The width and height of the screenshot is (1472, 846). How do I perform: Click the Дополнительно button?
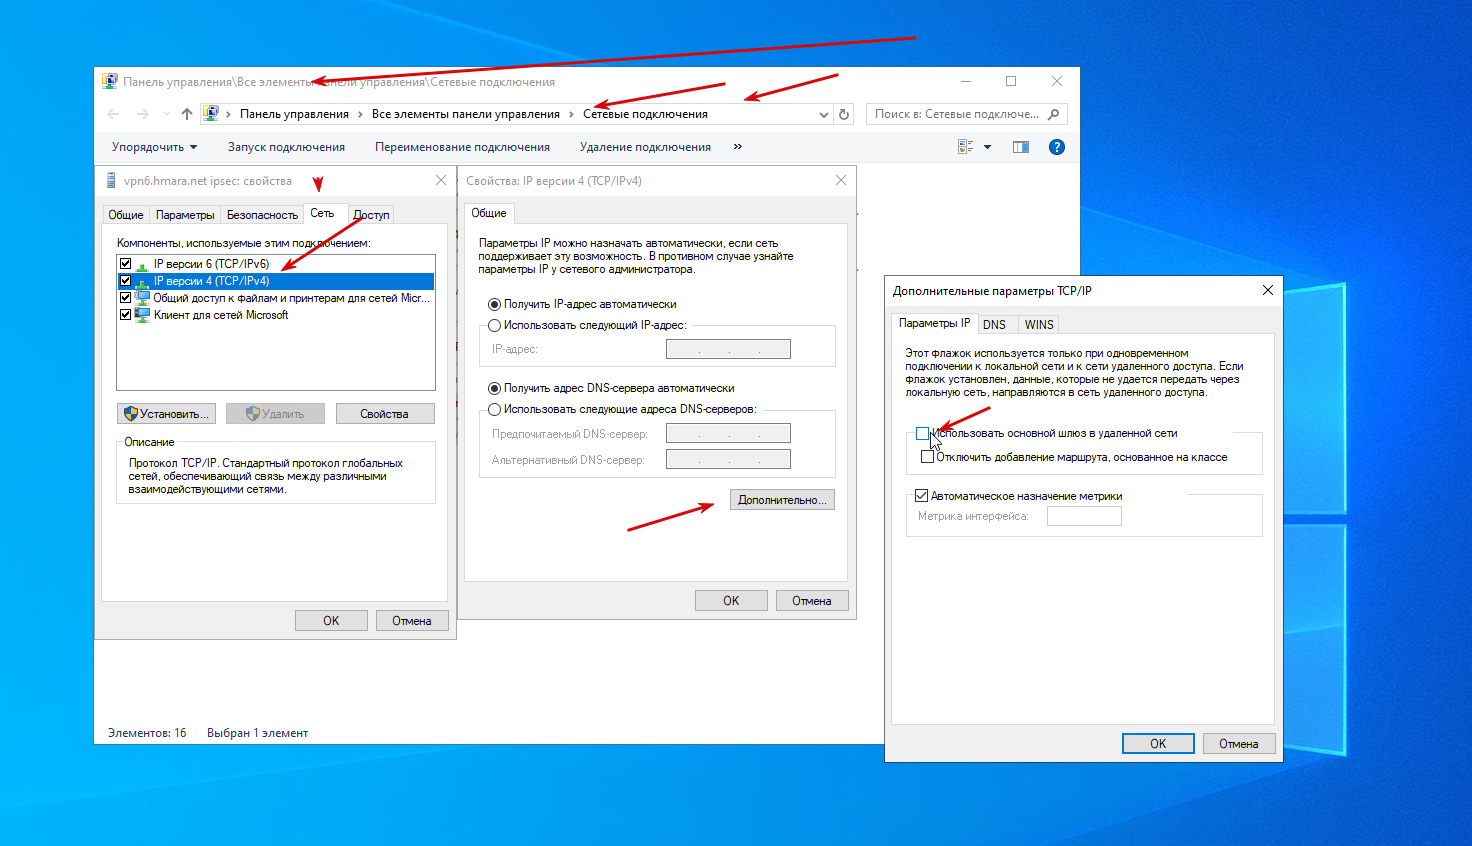[x=782, y=500]
